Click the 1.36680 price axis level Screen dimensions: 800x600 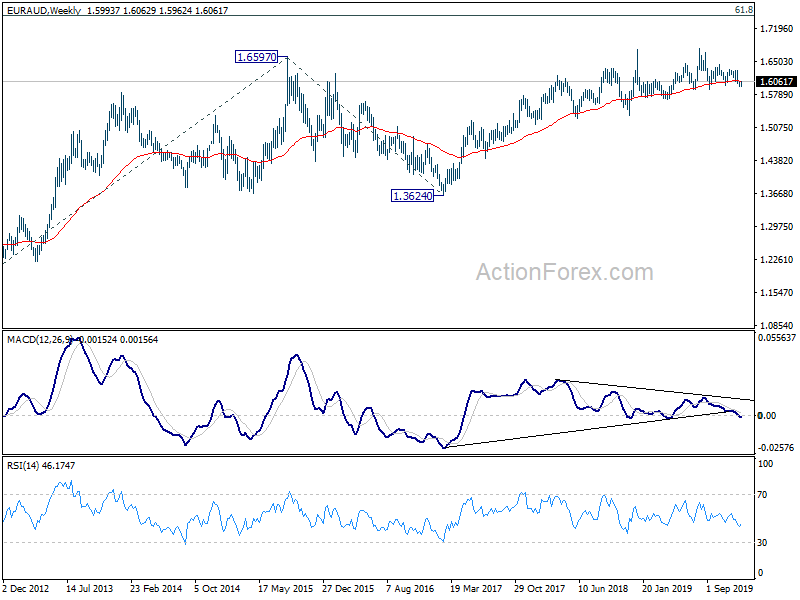coord(777,194)
